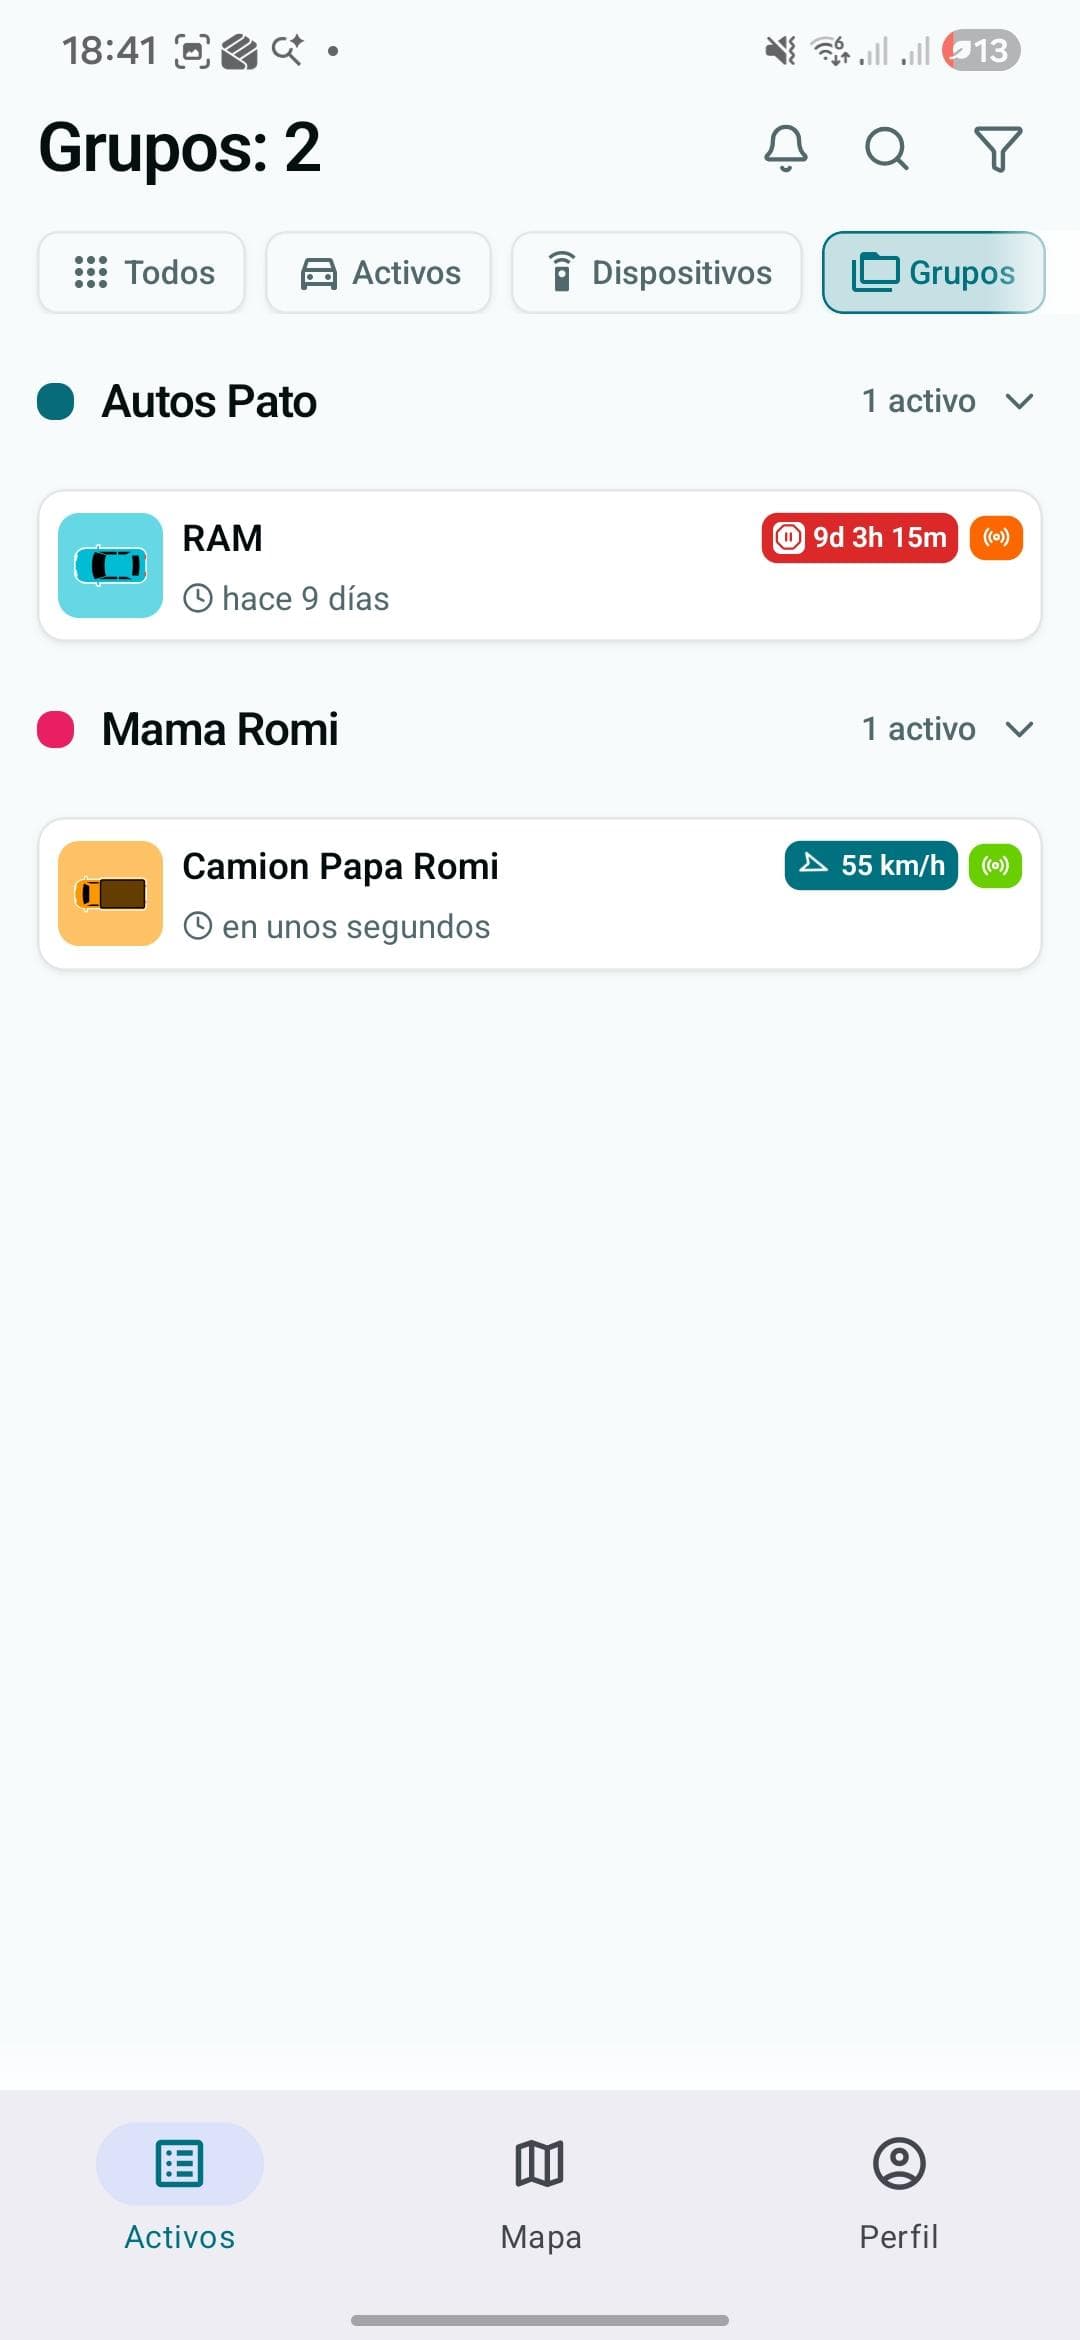Viewport: 1080px width, 2340px height.
Task: Click the Camion Papa Romi truck icon
Action: (110, 893)
